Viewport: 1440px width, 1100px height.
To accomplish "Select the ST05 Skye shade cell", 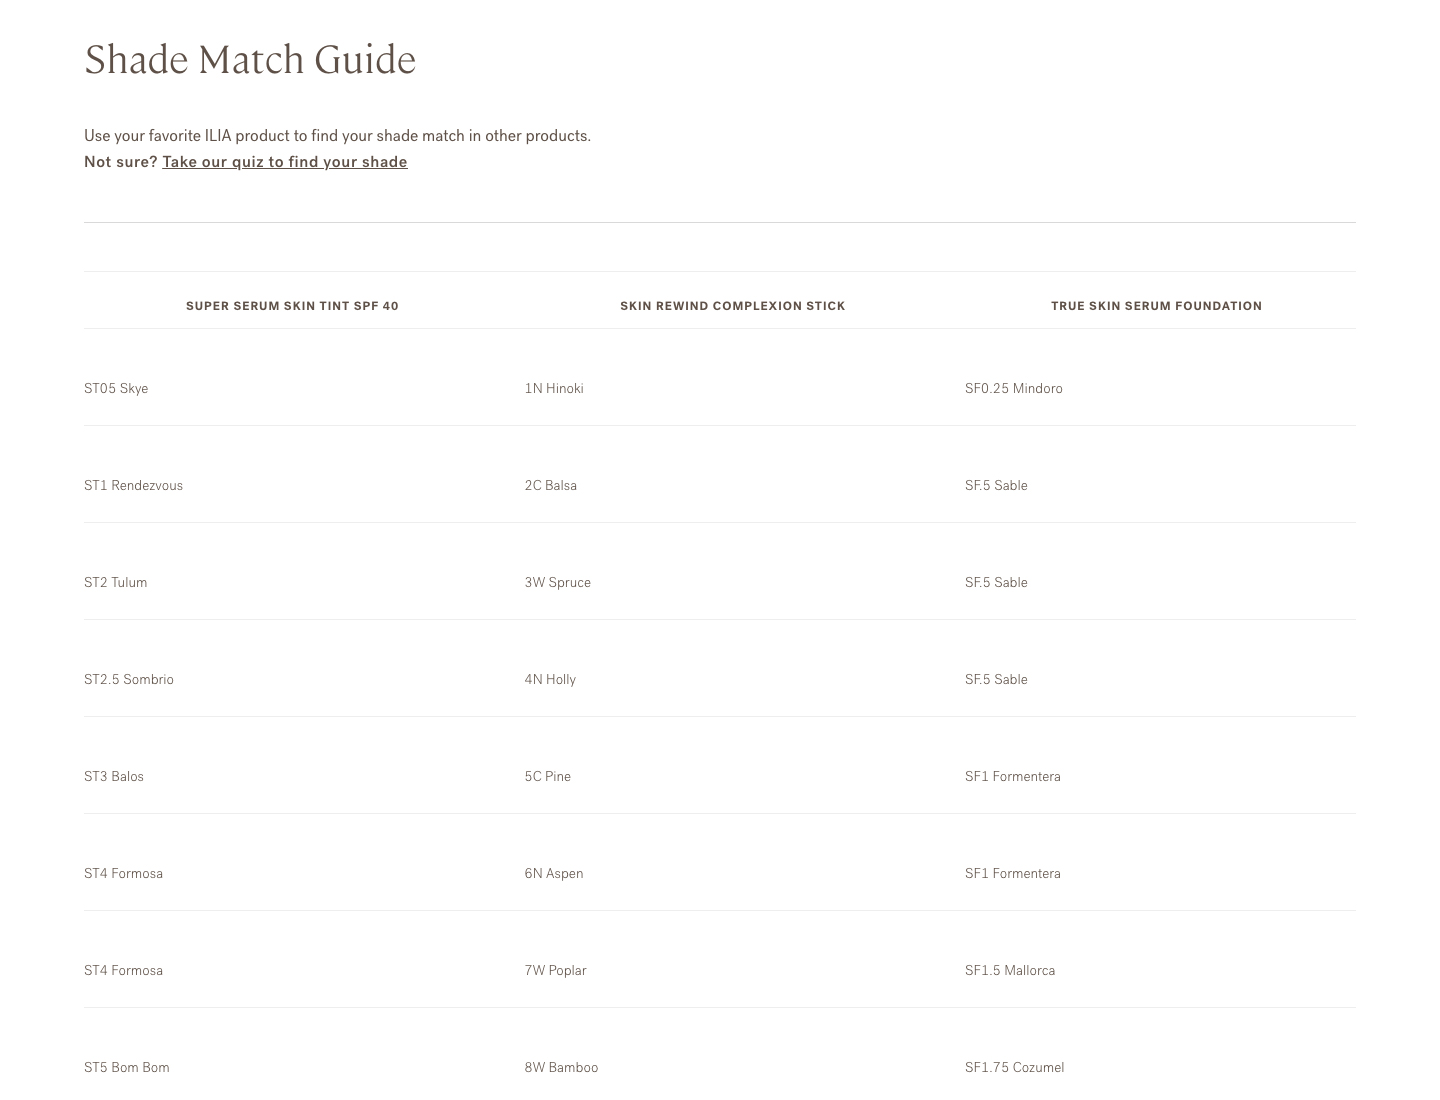I will click(116, 389).
